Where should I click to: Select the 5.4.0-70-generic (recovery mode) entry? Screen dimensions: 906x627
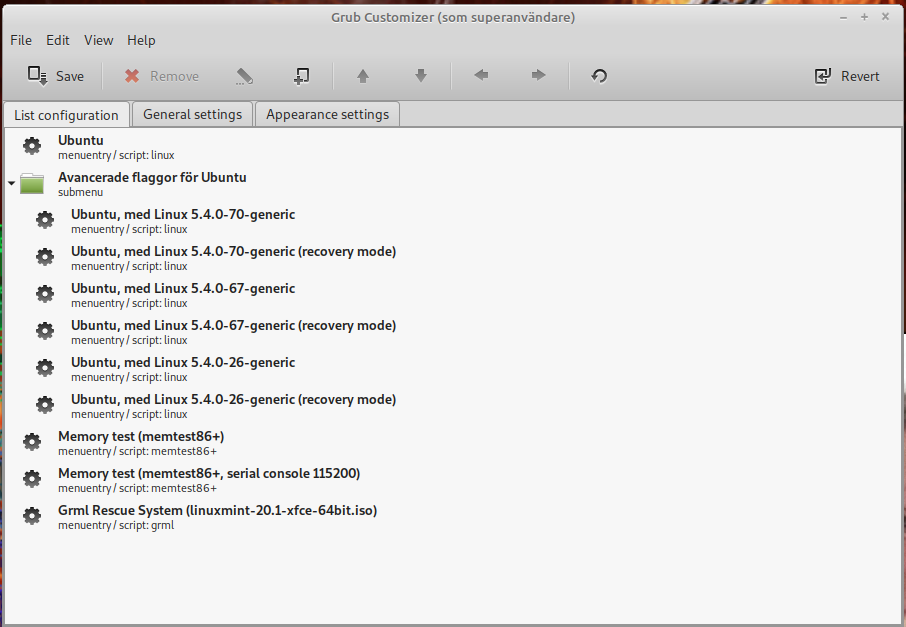452,258
